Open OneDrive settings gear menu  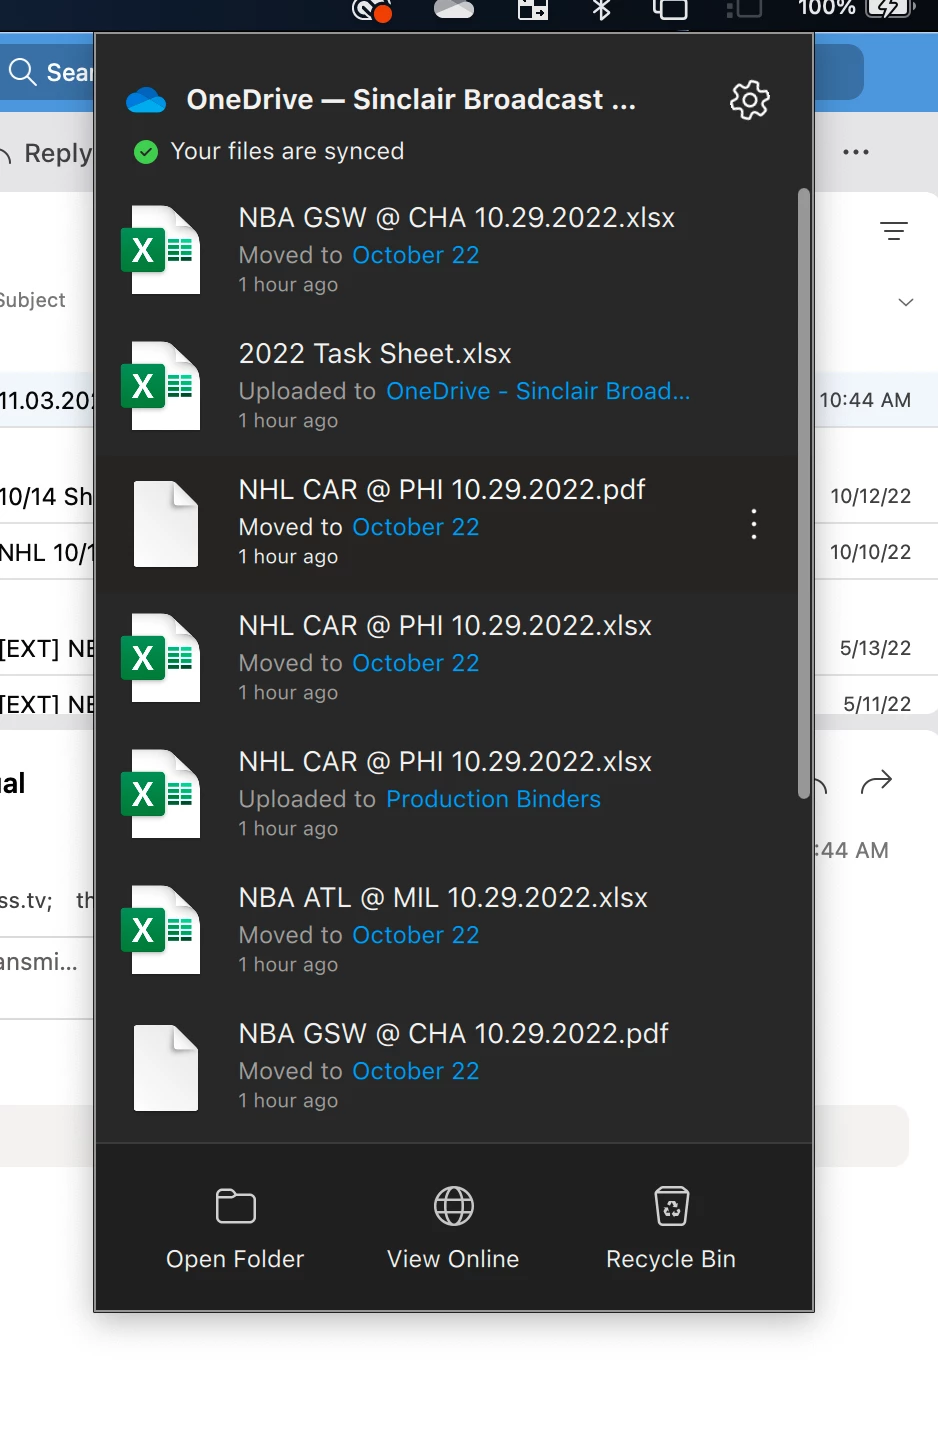coord(750,100)
